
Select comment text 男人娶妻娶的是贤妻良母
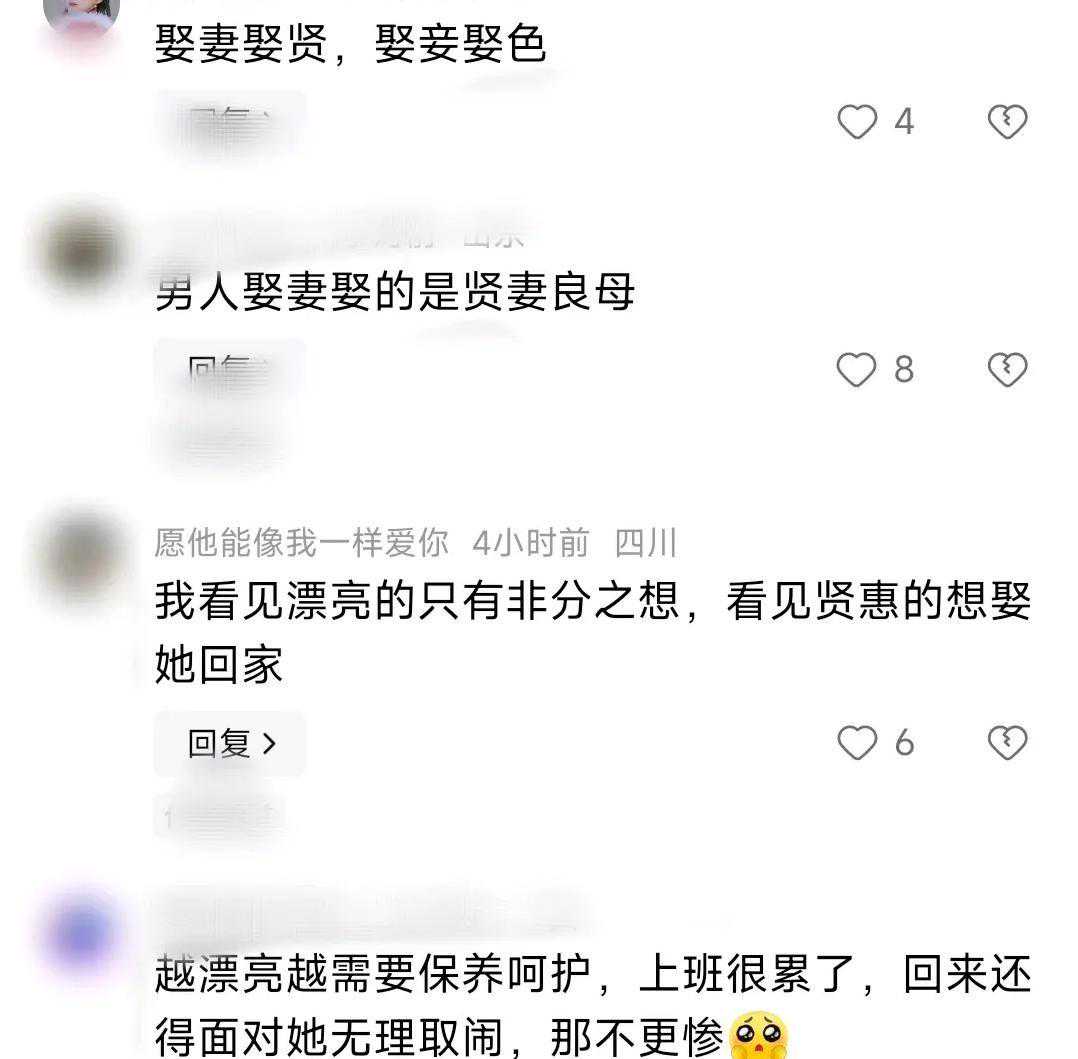395,292
